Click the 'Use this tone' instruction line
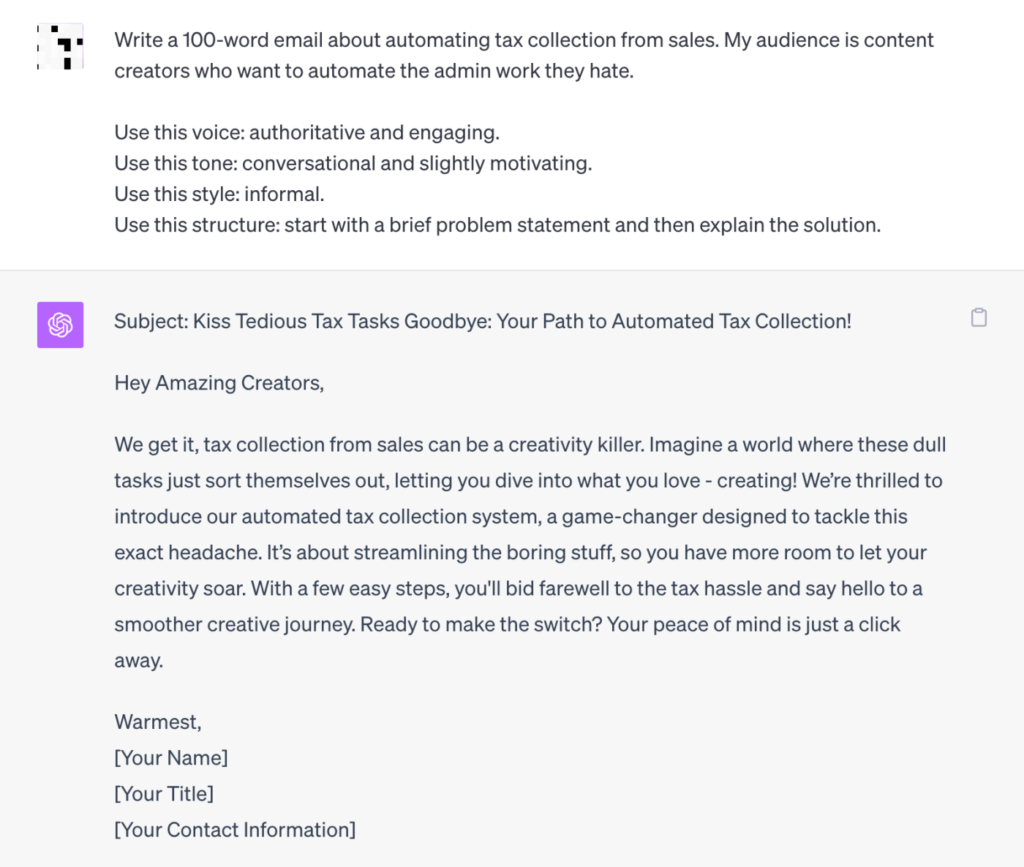 pyautogui.click(x=353, y=163)
